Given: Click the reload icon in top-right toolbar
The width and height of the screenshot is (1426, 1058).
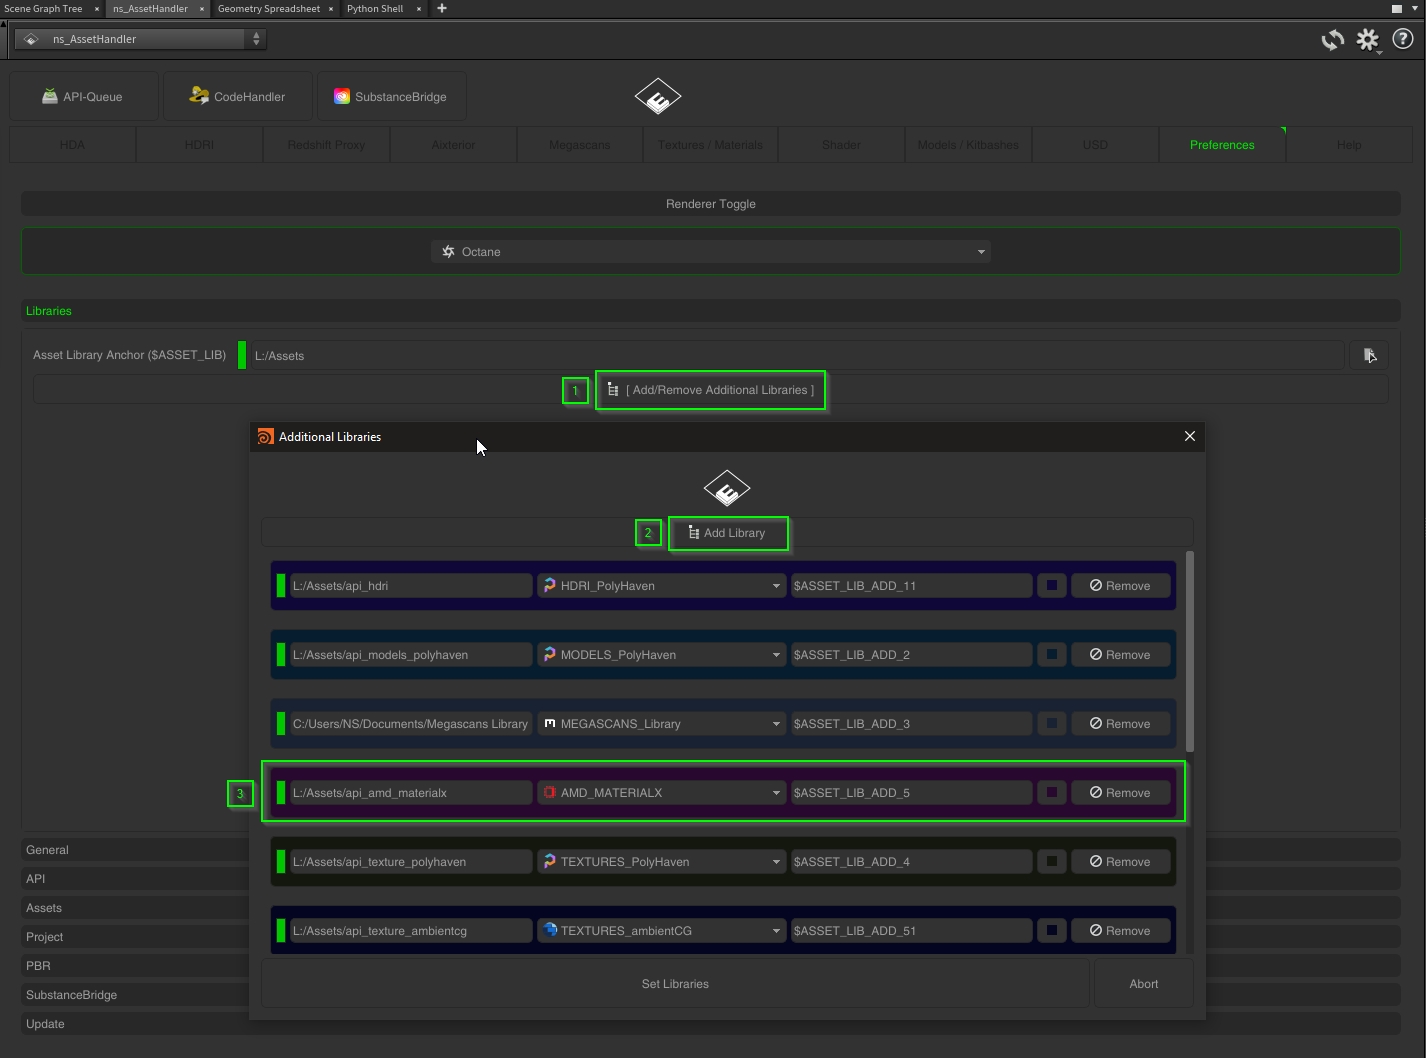Looking at the screenshot, I should pos(1332,40).
